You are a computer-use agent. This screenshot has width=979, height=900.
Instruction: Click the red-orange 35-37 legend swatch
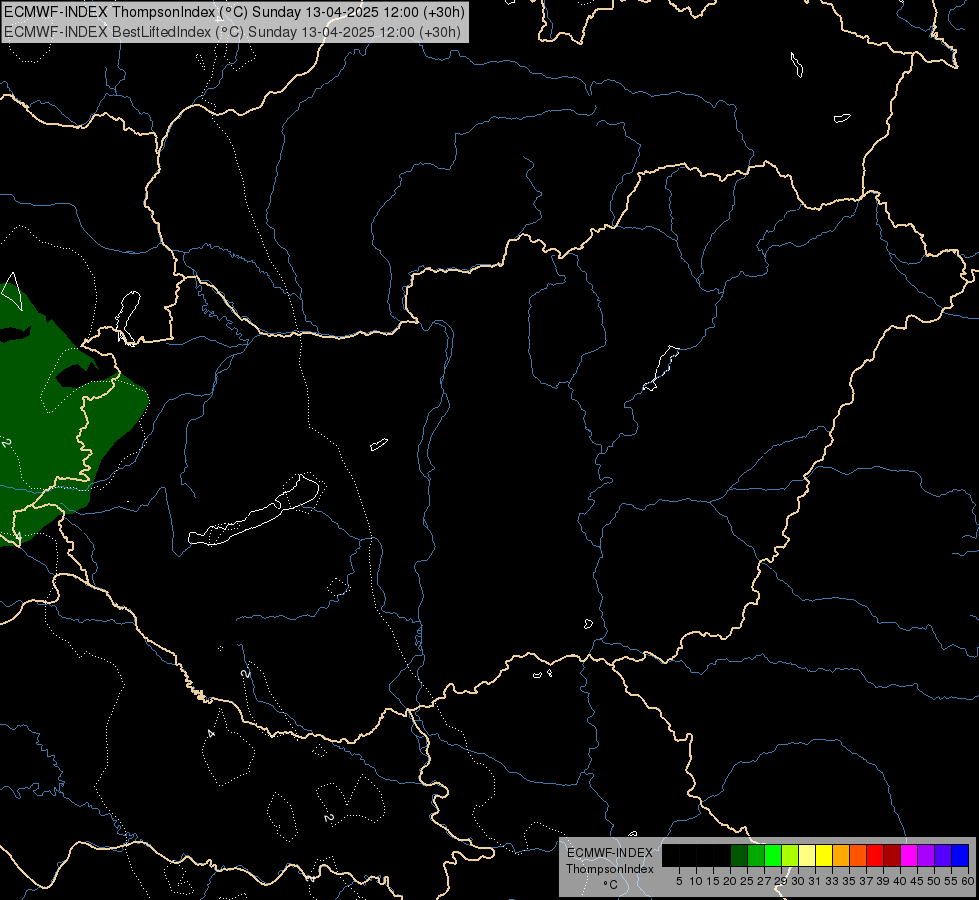point(858,855)
